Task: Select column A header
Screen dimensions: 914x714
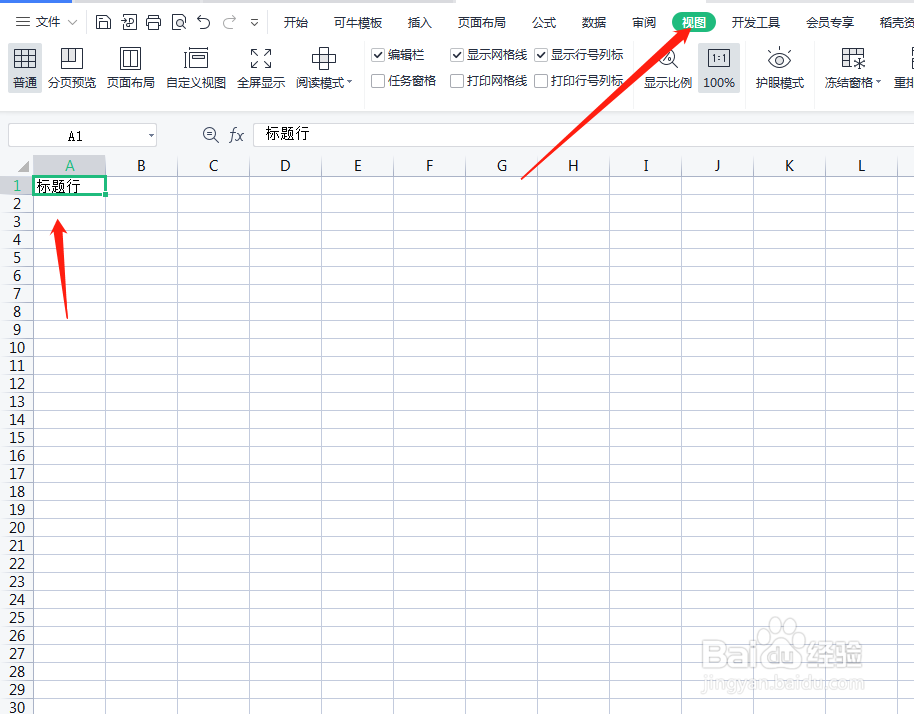Action: [69, 166]
